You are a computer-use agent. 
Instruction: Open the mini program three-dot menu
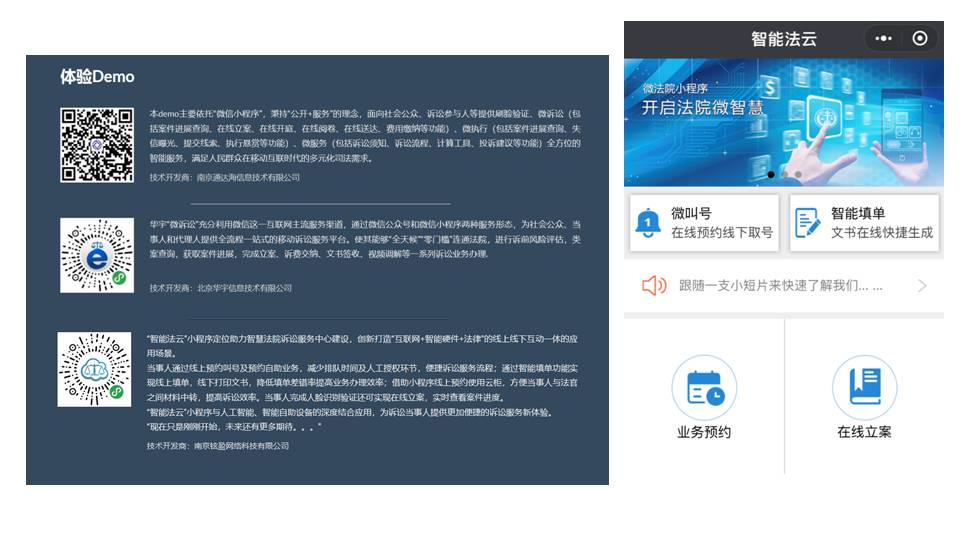(883, 39)
